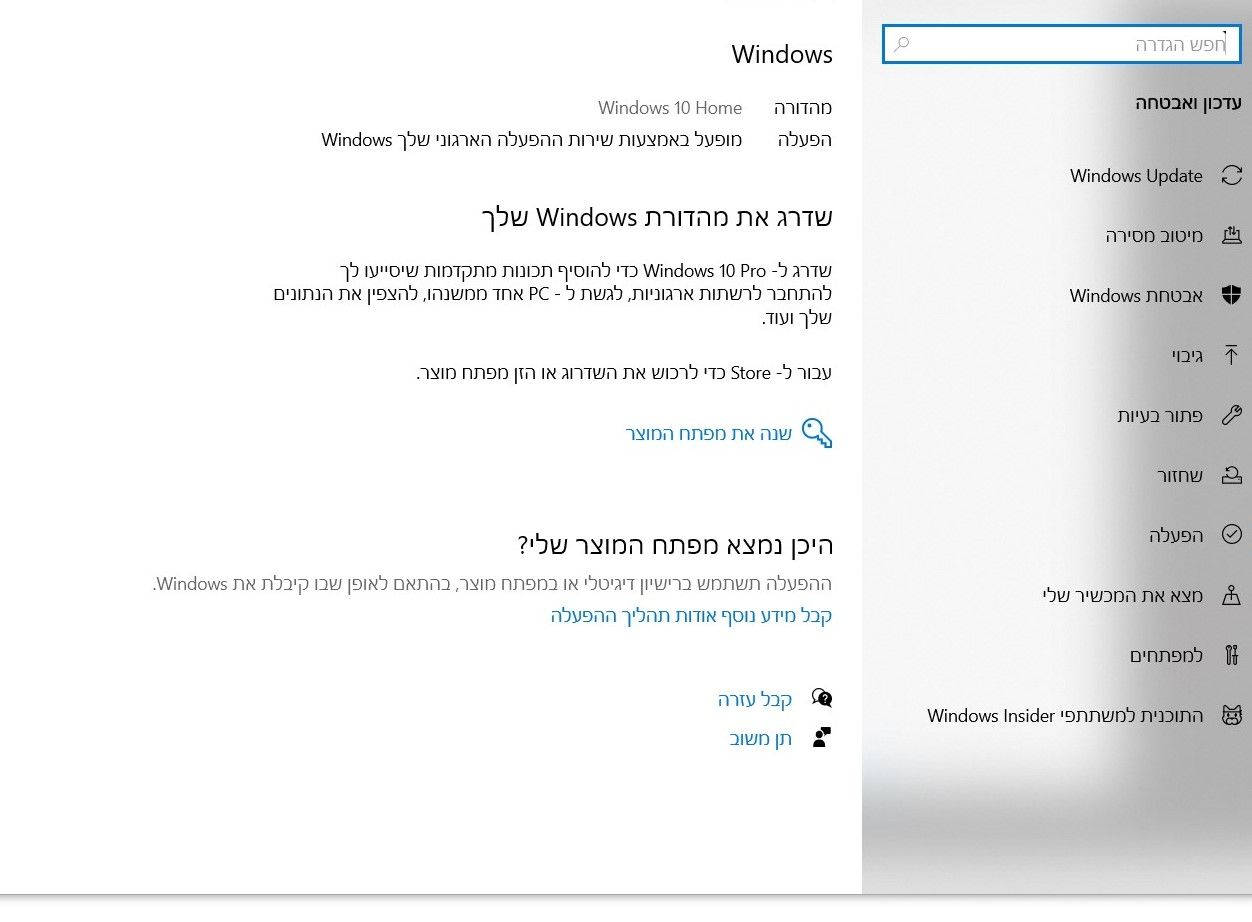Click the היכן נמצא מפתח המוצר שלי heading
The height and width of the screenshot is (922, 1252).
tap(675, 545)
